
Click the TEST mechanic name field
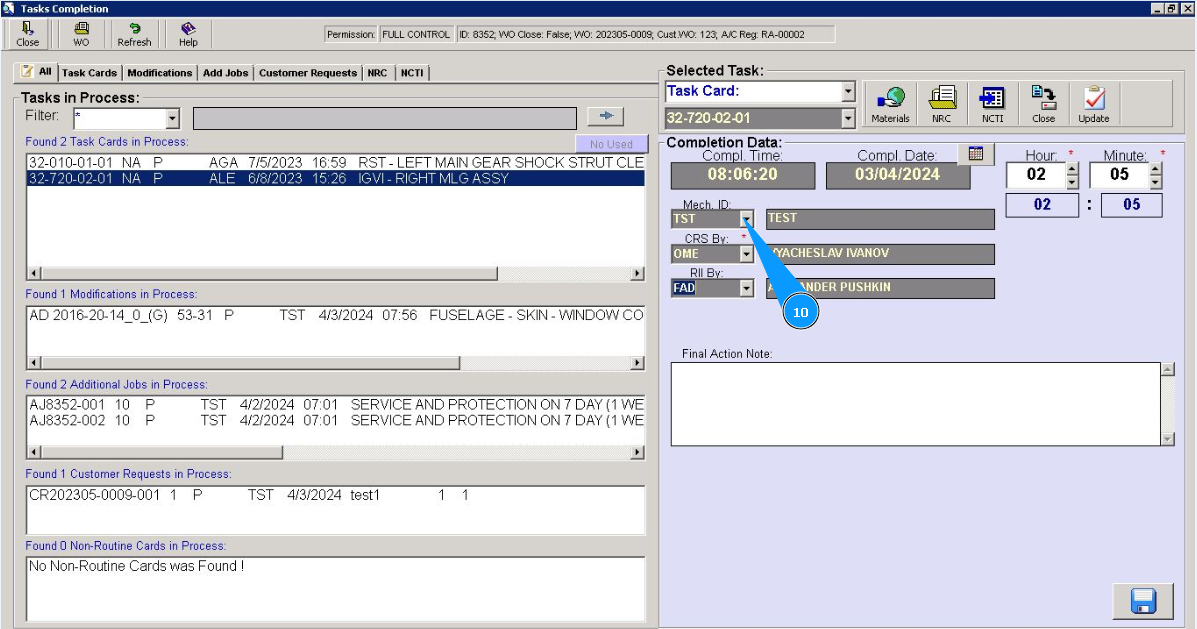880,219
